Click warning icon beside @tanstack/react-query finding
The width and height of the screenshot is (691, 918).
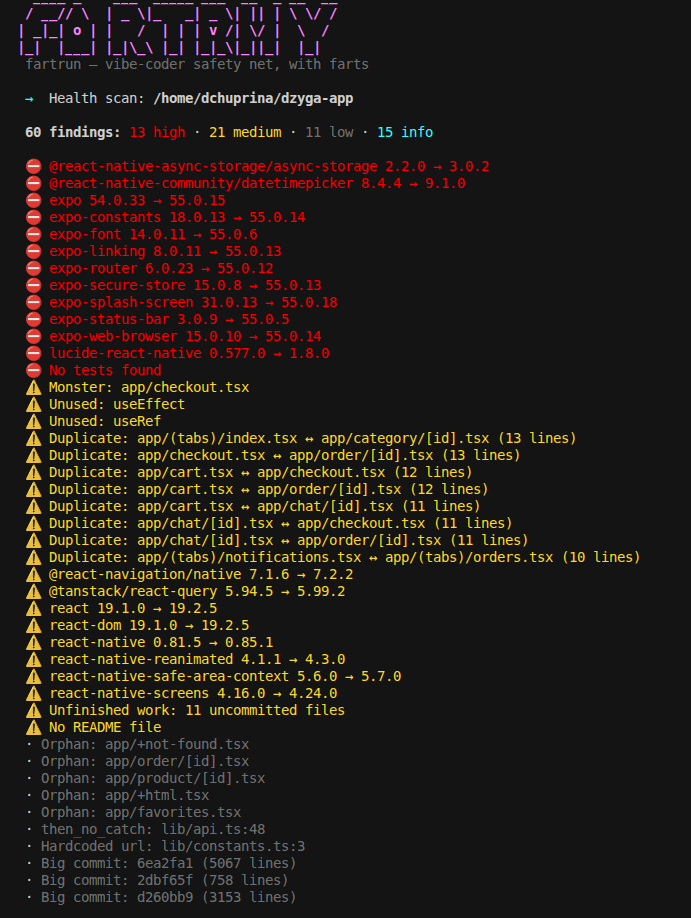pyautogui.click(x=33, y=591)
